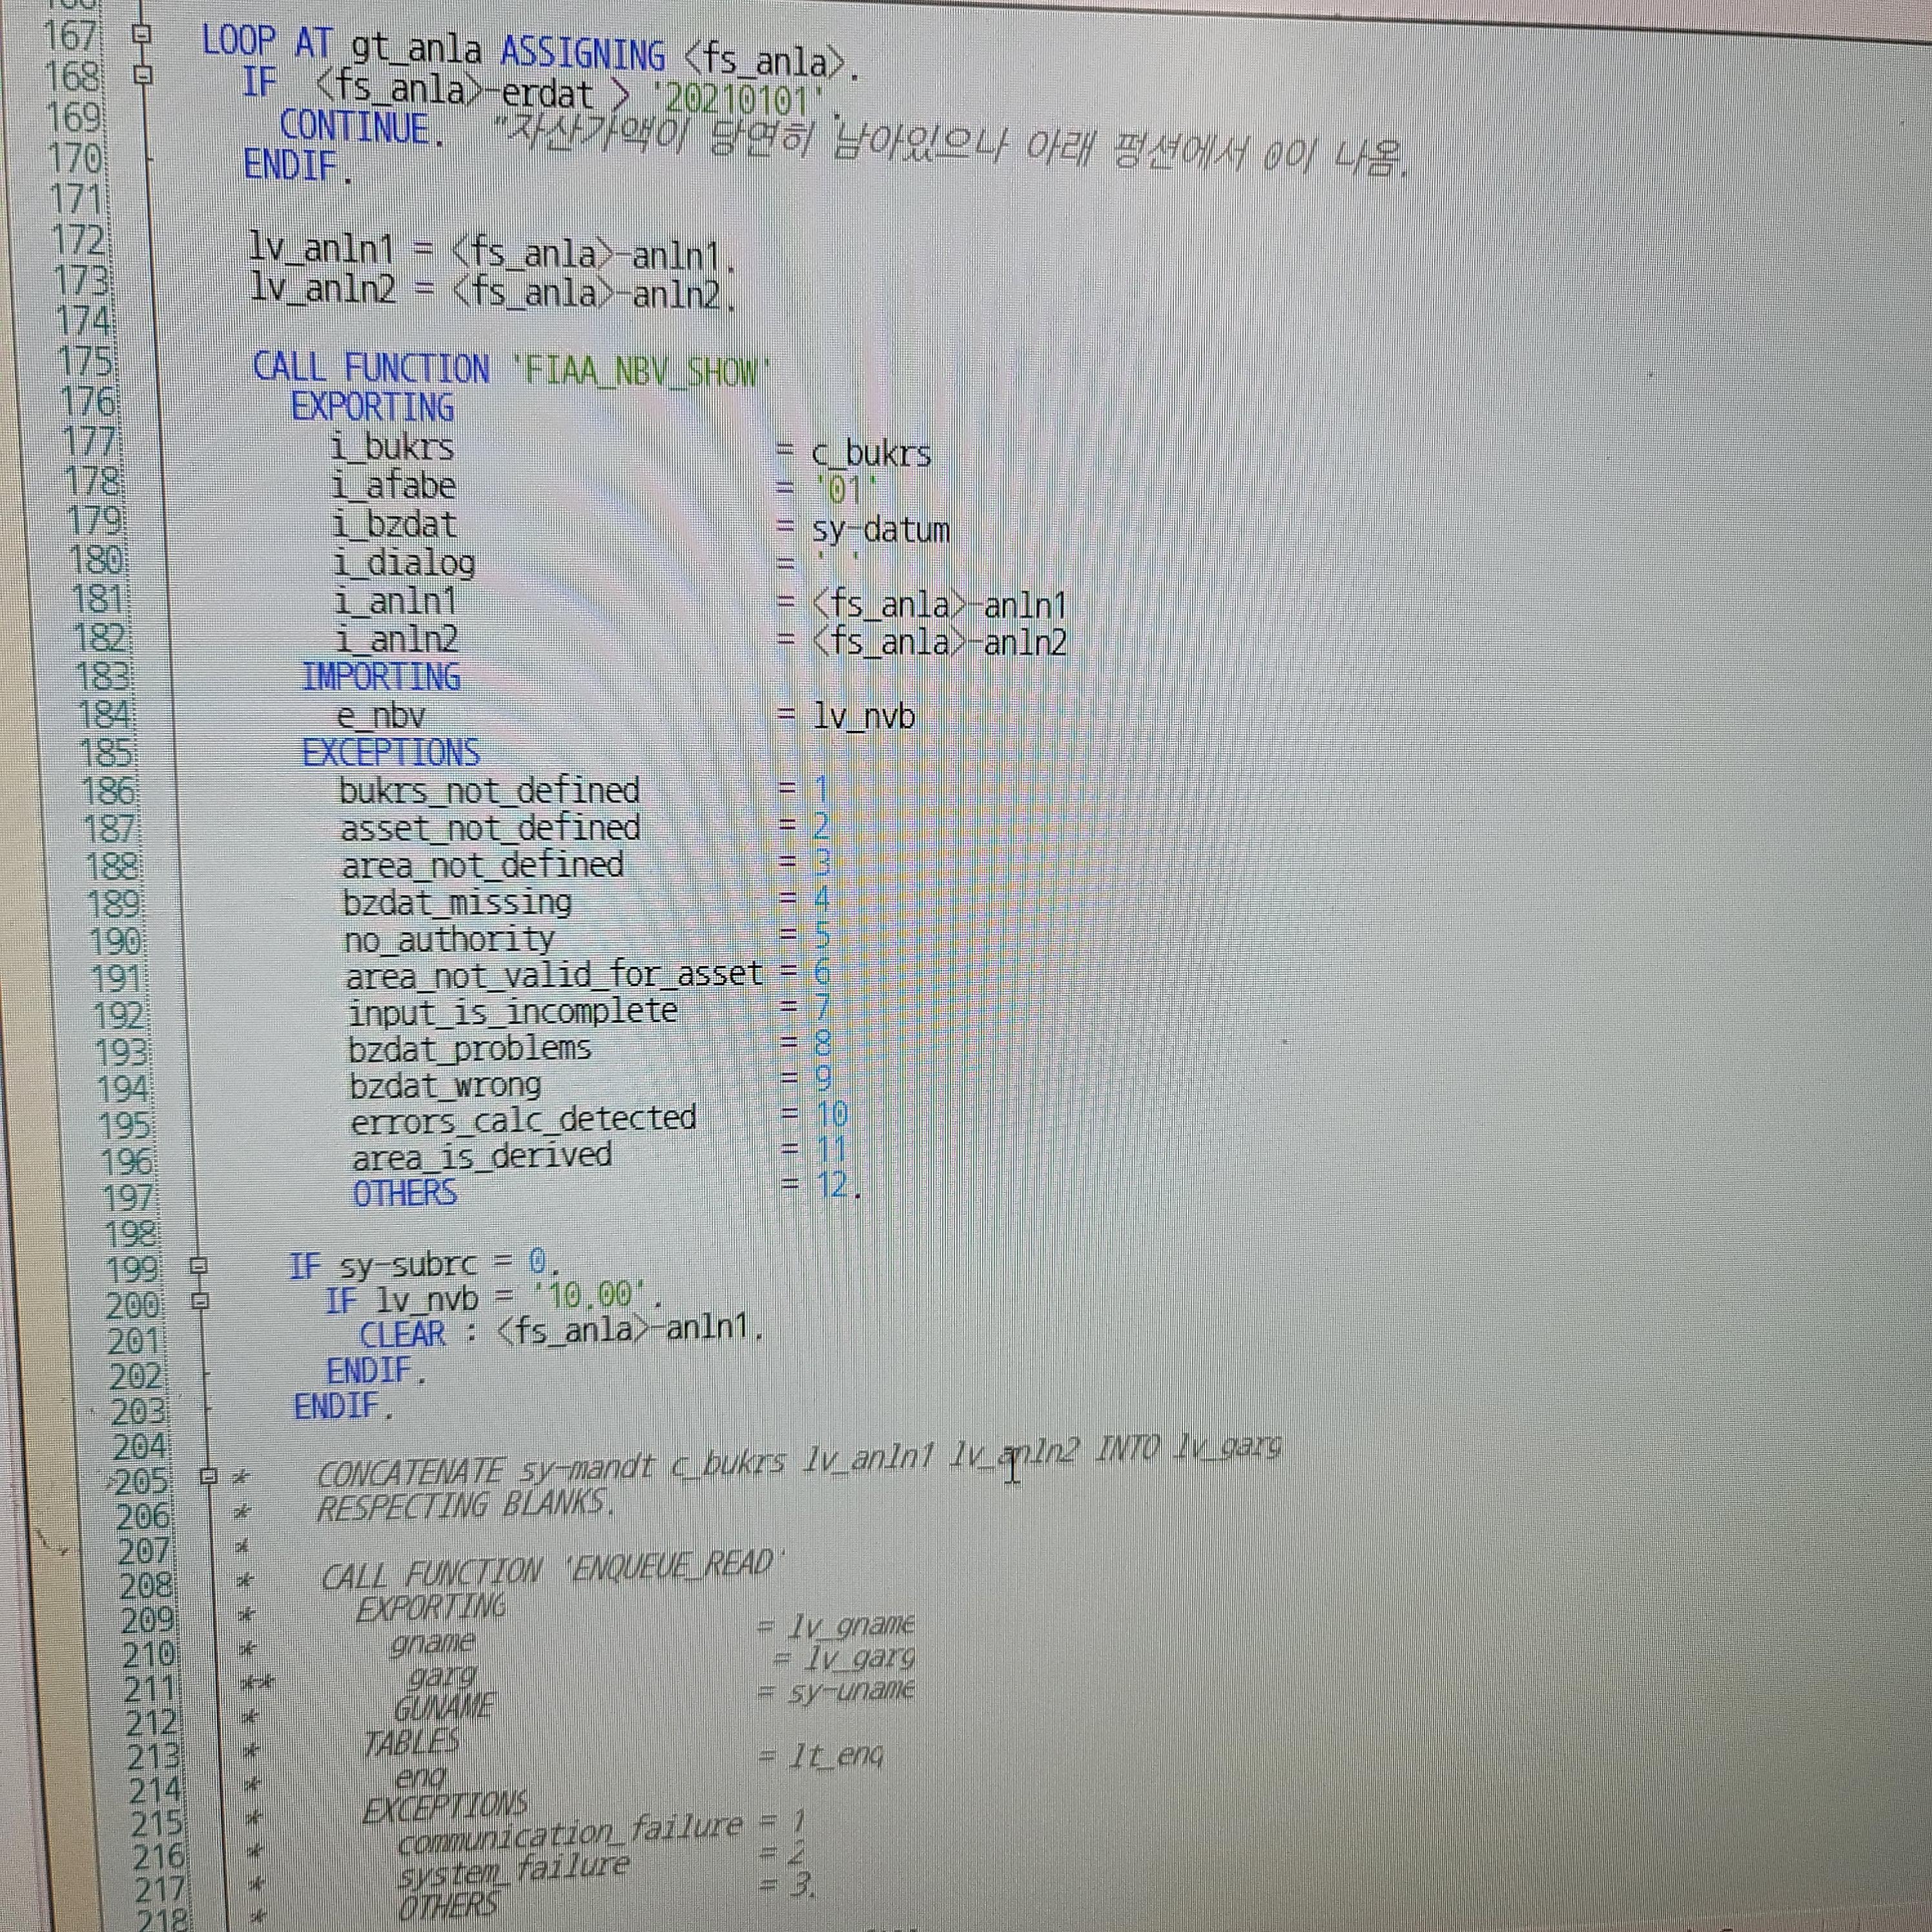Click the i_bukrs parameter
Image resolution: width=1932 pixels, height=1932 pixels.
[392, 447]
